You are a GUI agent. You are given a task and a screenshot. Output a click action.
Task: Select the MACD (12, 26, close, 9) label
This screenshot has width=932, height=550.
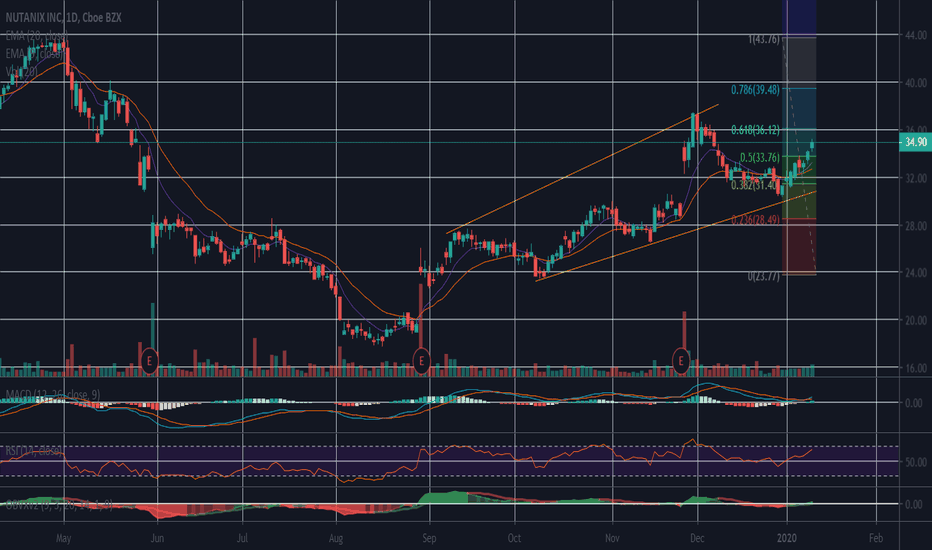pos(52,394)
